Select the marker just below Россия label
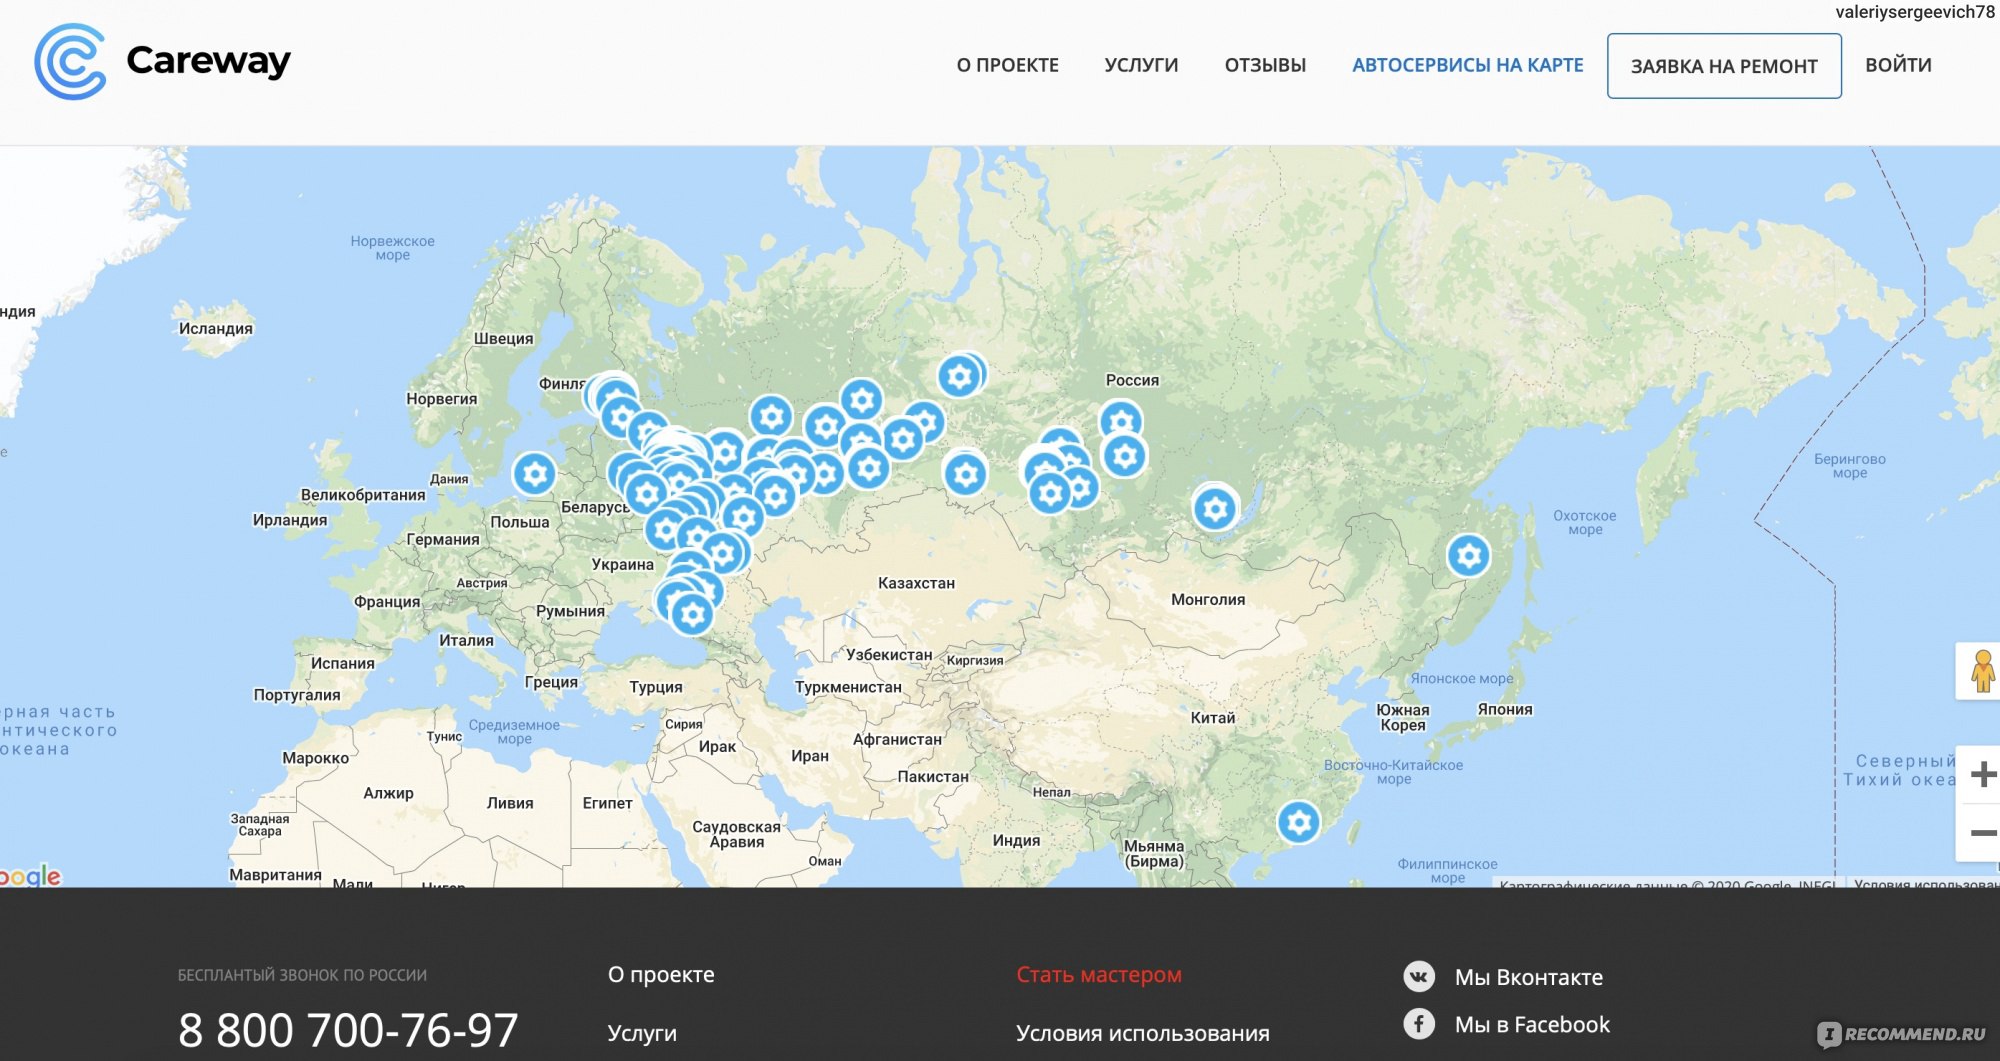This screenshot has height=1061, width=2000. pos(1121,422)
